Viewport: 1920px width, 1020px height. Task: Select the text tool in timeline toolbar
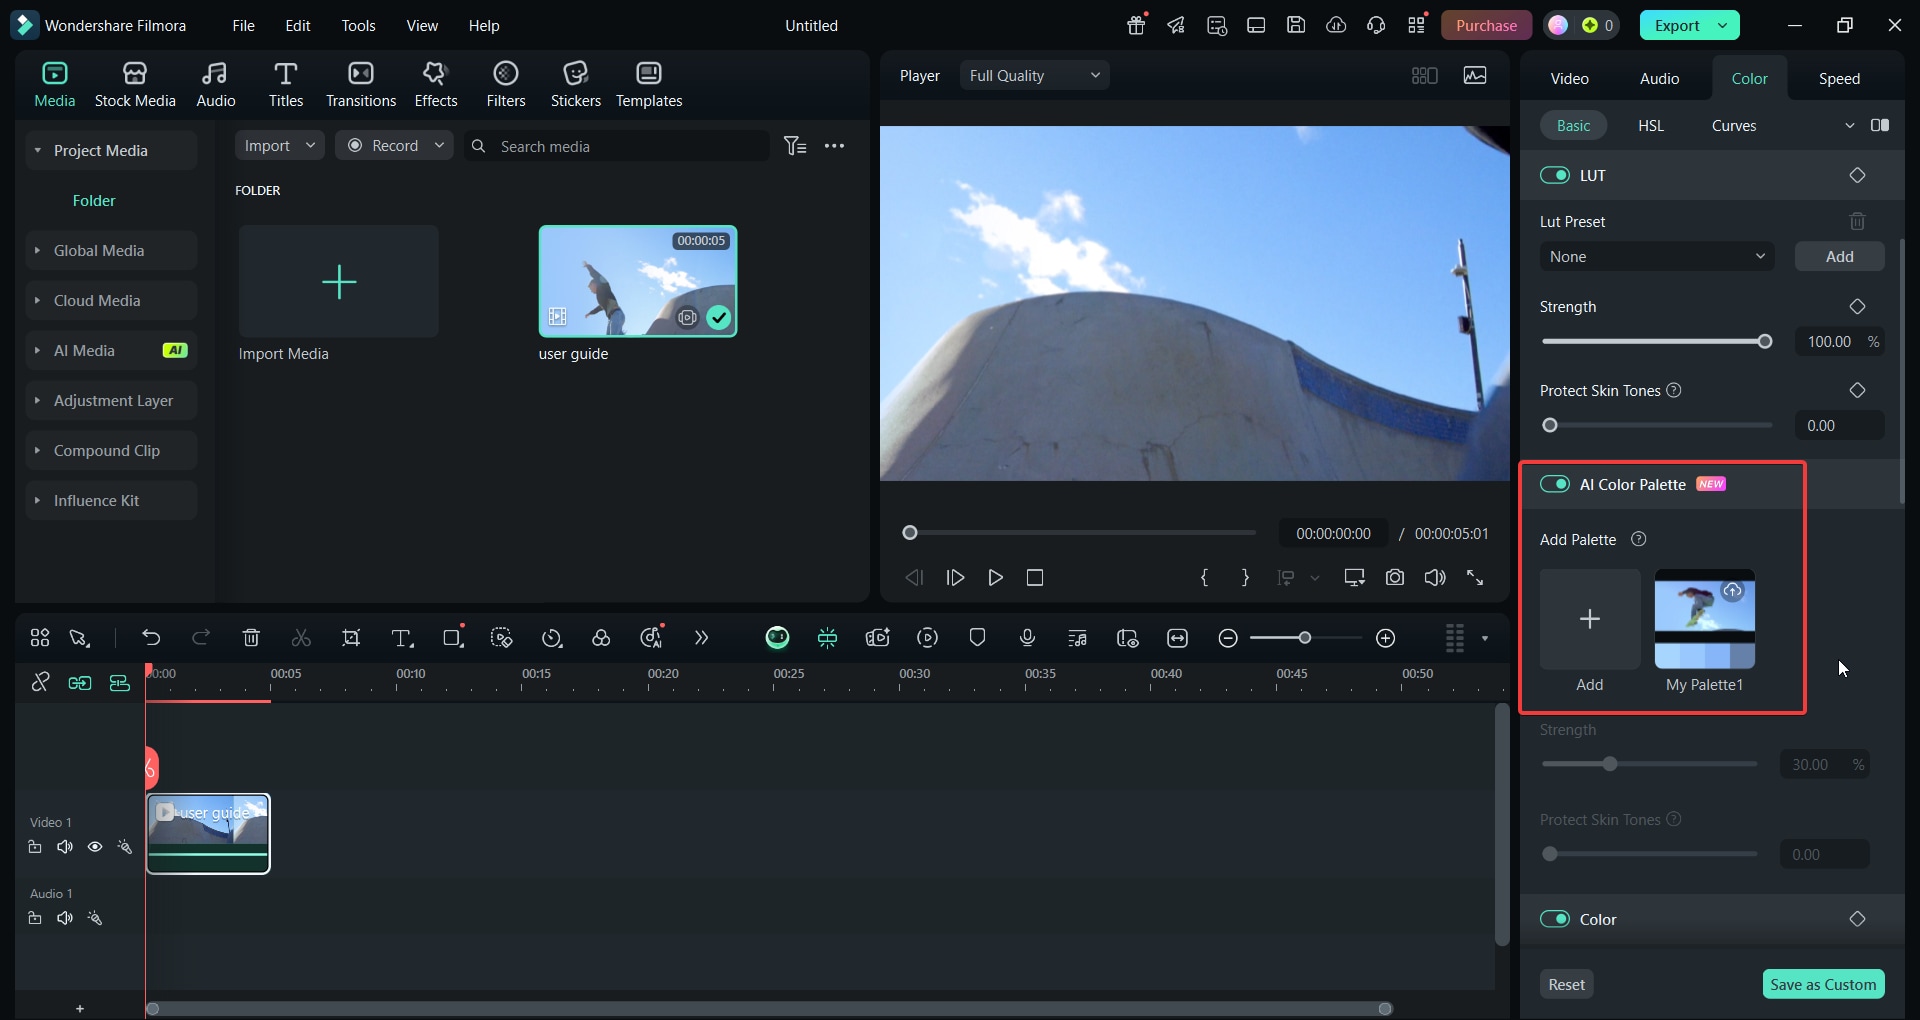coord(402,638)
